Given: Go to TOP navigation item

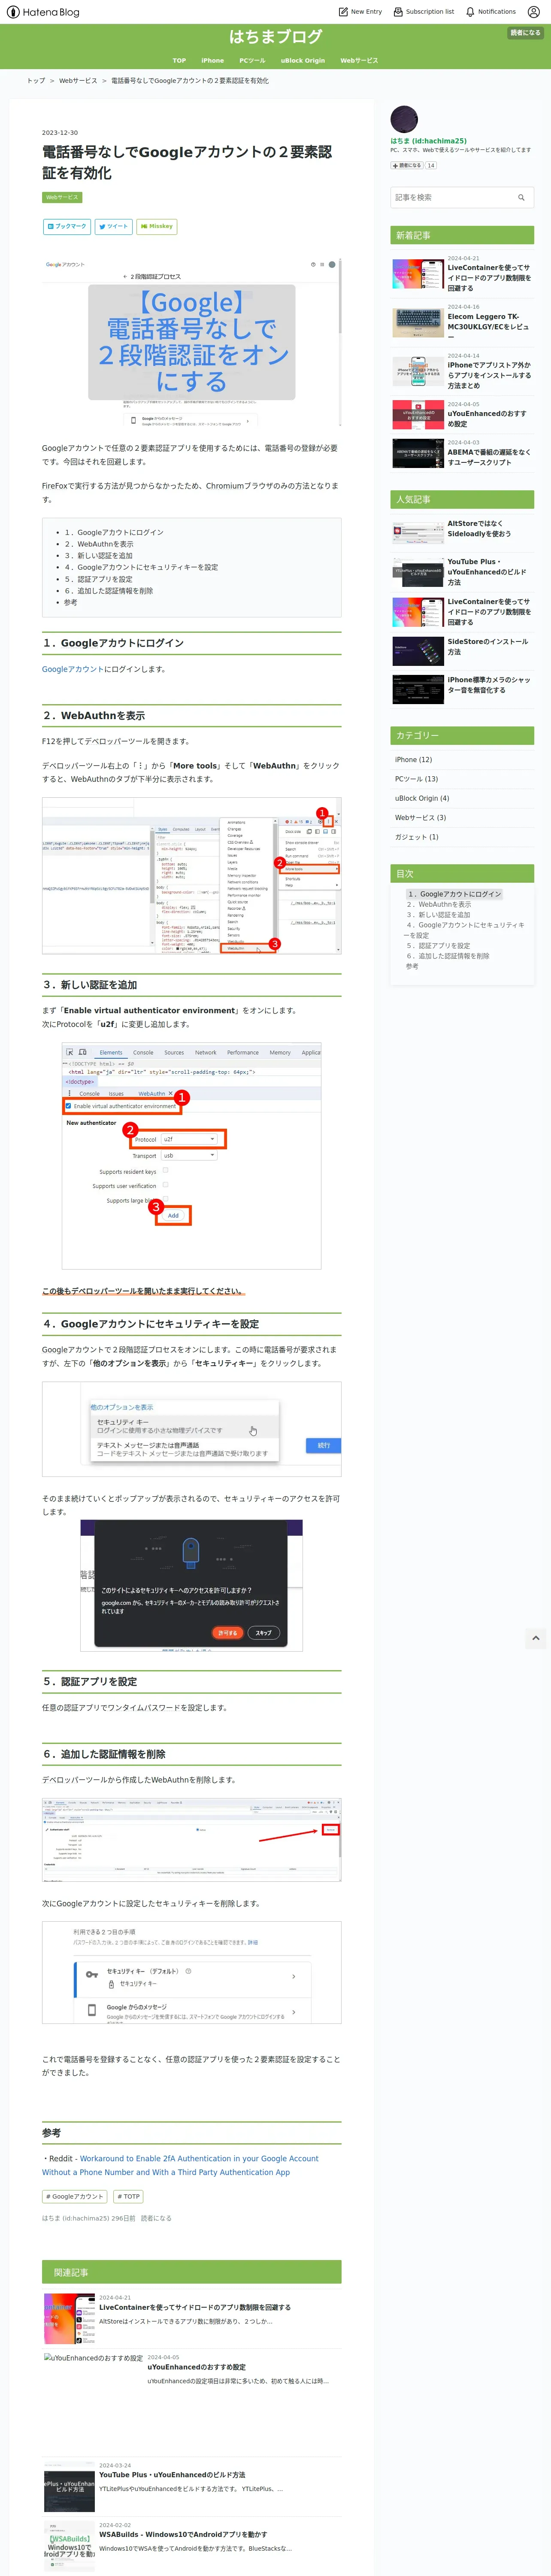Looking at the screenshot, I should point(179,60).
